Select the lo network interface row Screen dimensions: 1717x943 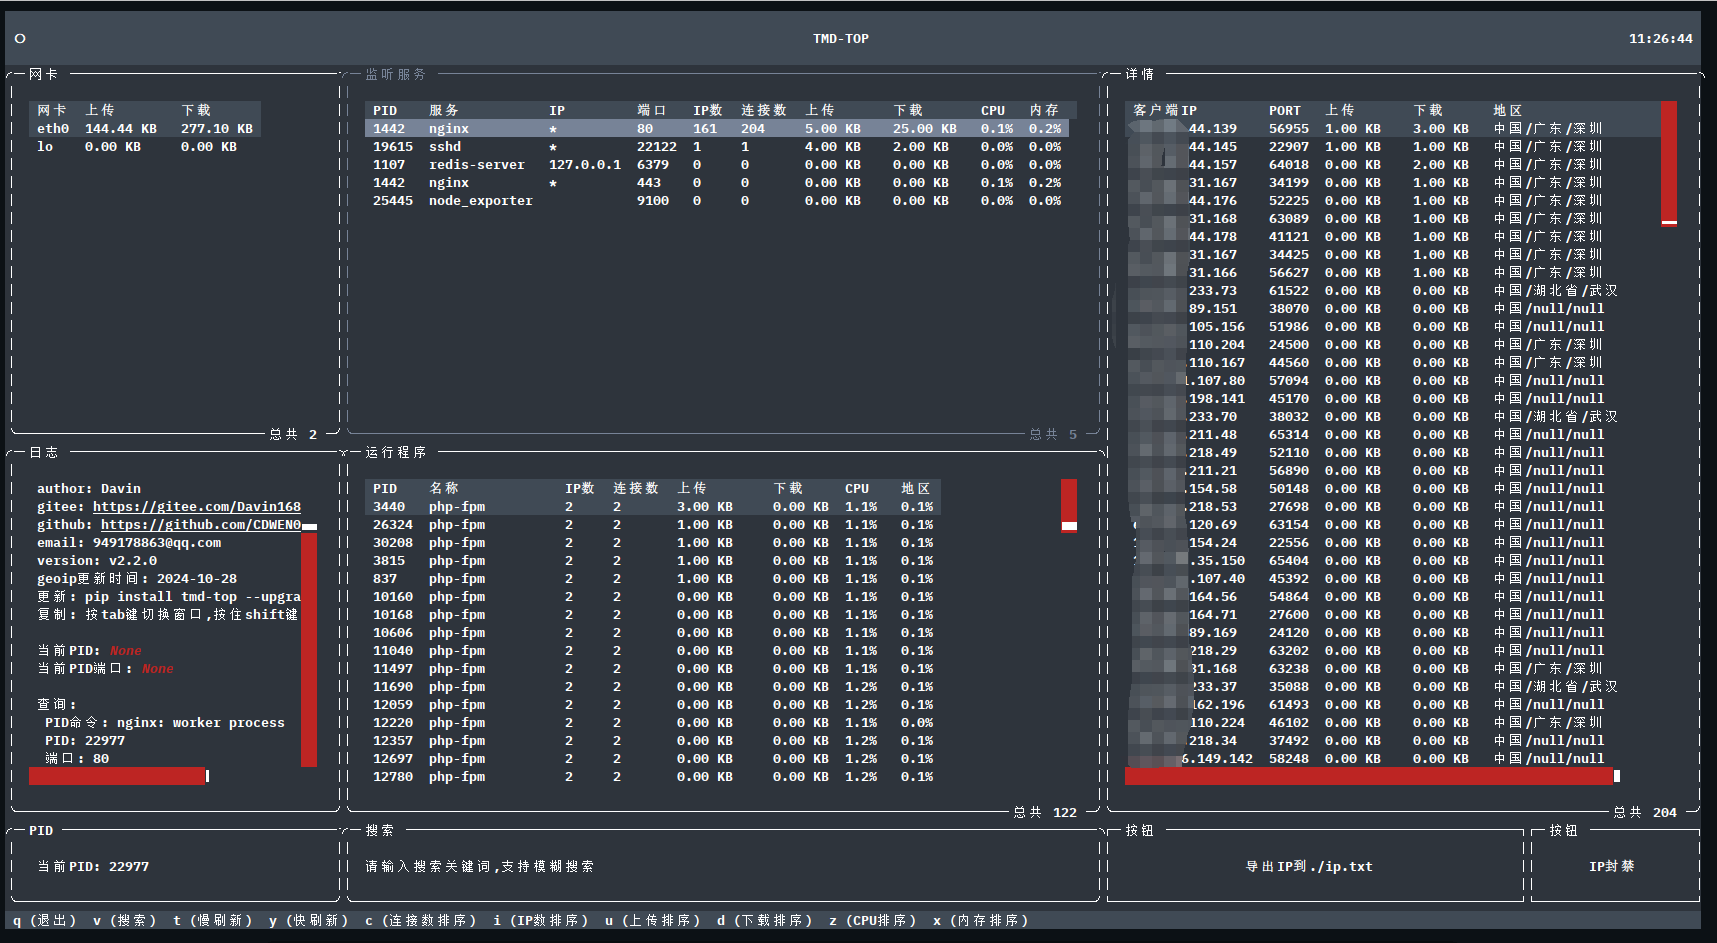pyautogui.click(x=145, y=147)
